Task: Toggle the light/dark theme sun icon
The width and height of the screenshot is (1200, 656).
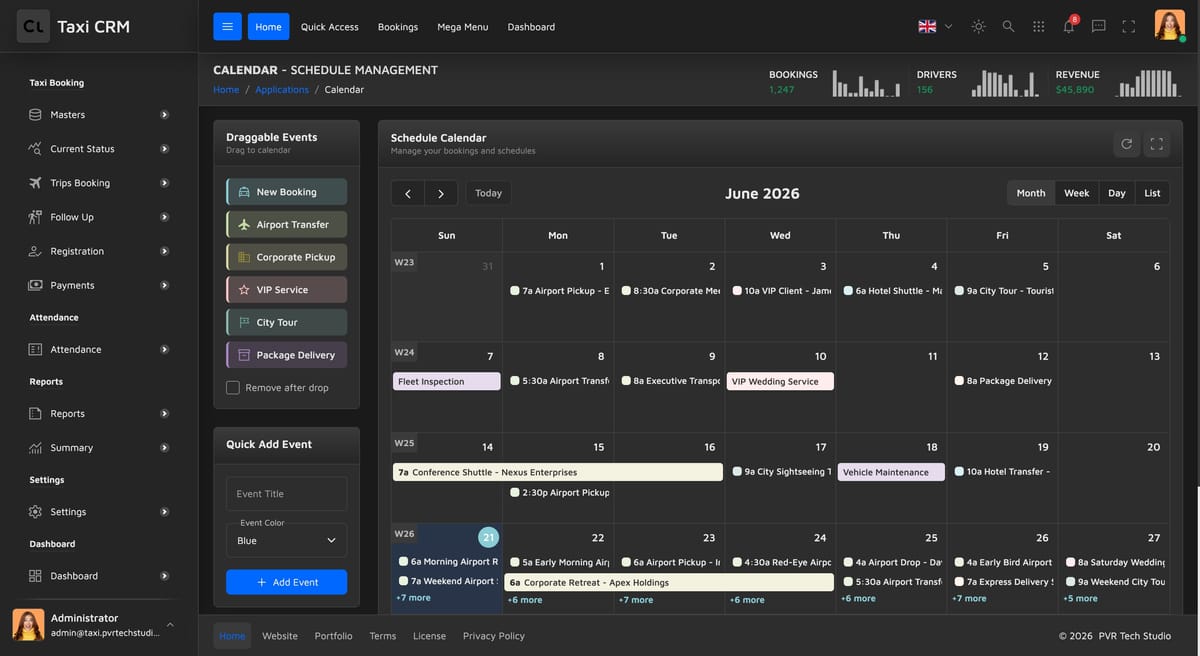Action: click(x=978, y=27)
